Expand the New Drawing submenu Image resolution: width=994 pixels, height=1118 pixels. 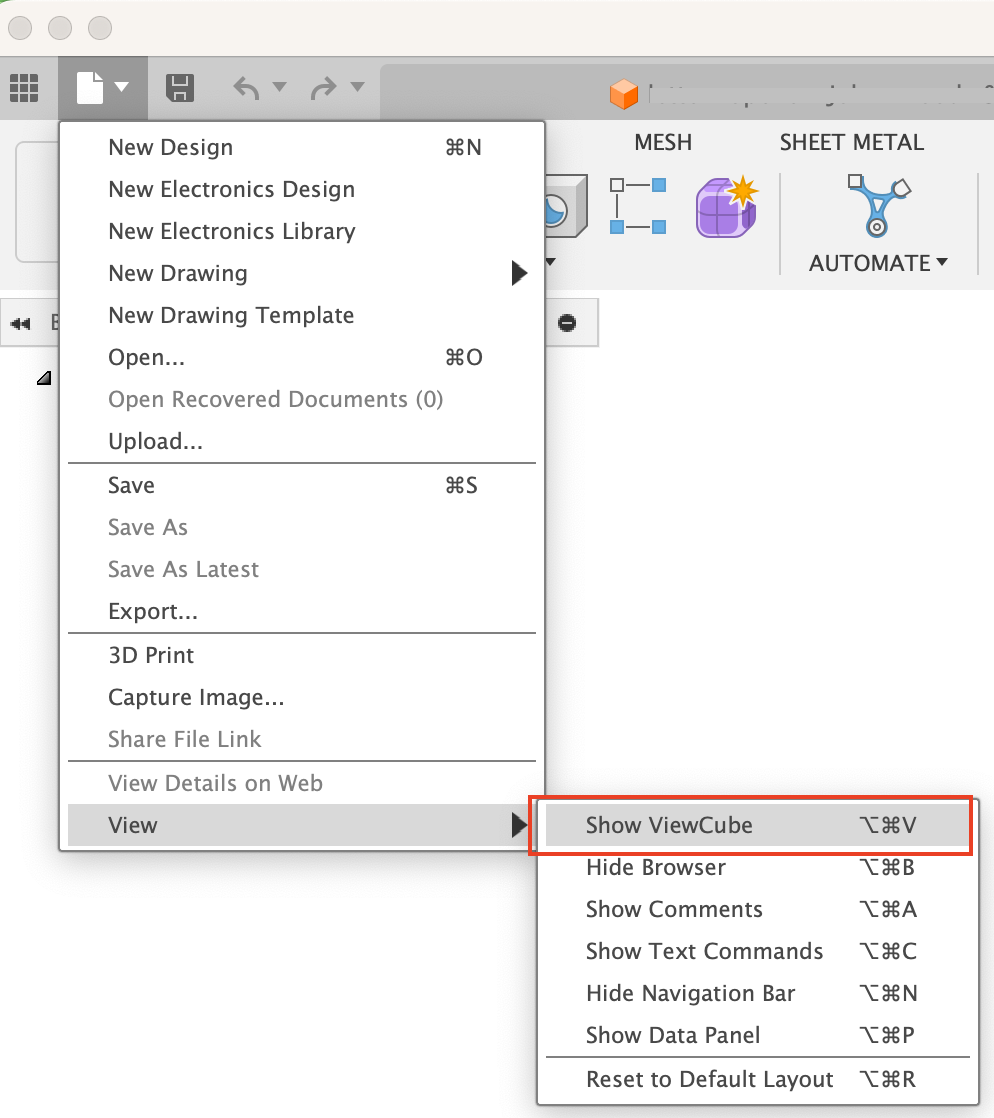pos(178,273)
